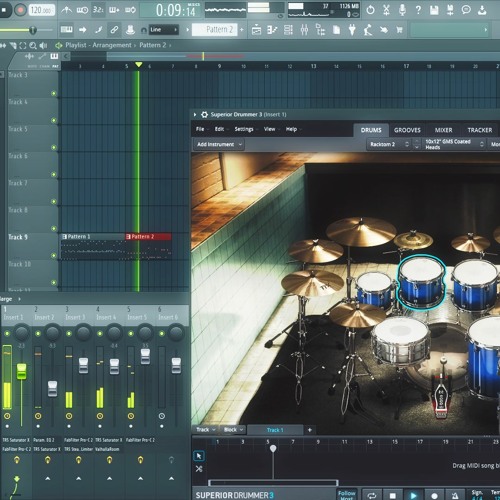Click the playlist magnifier zoom icon

point(33,45)
